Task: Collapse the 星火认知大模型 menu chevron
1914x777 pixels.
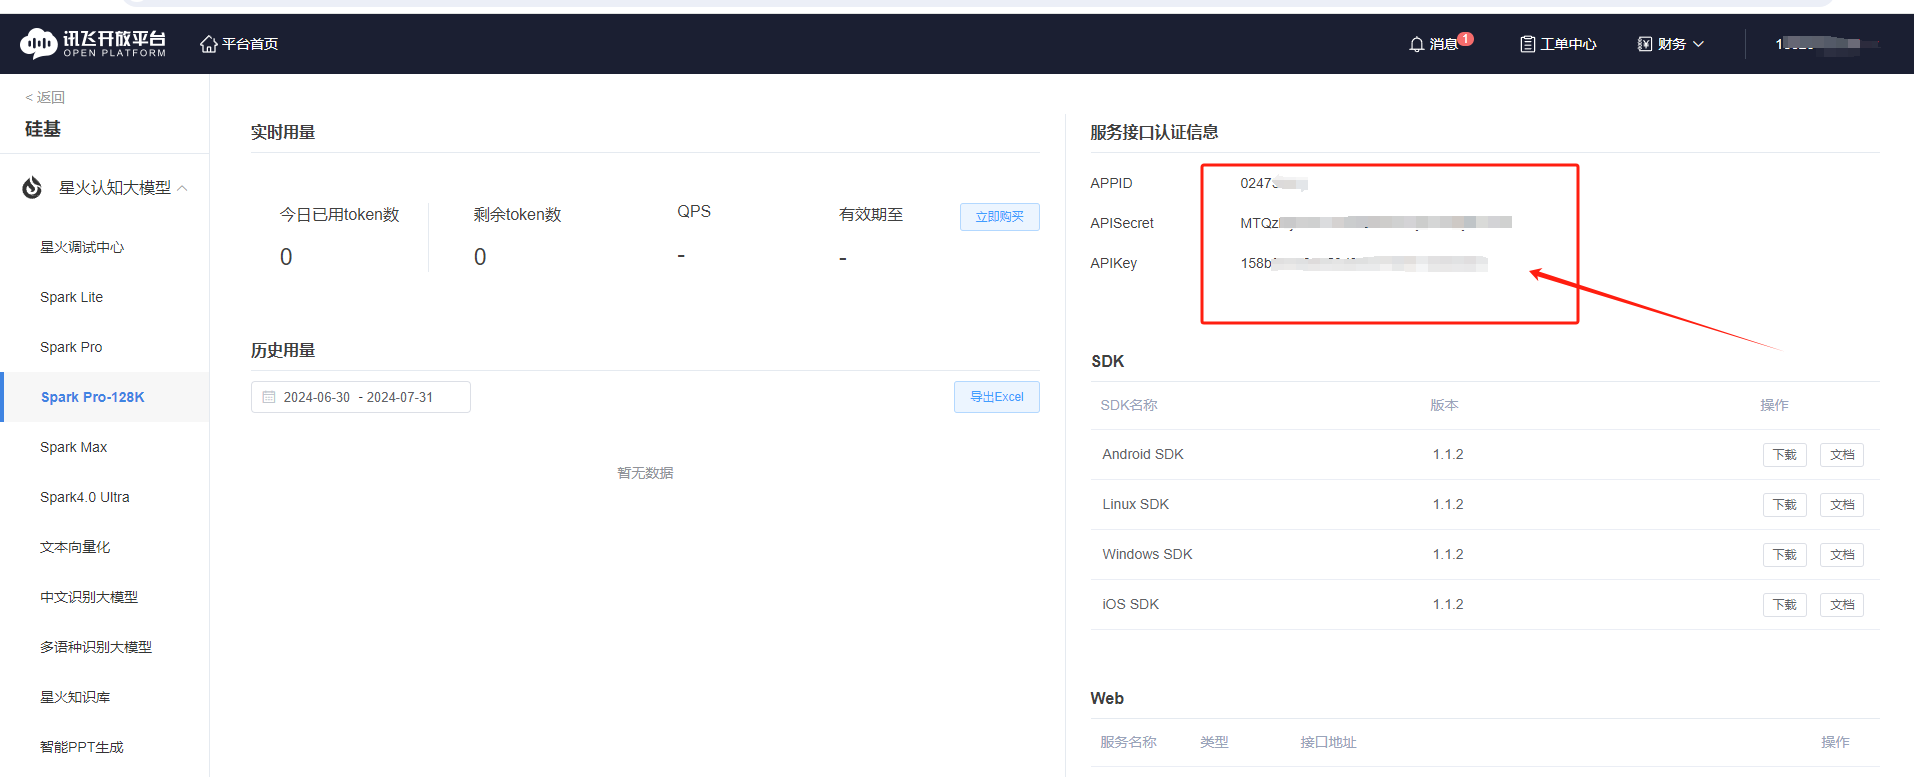Action: point(182,188)
